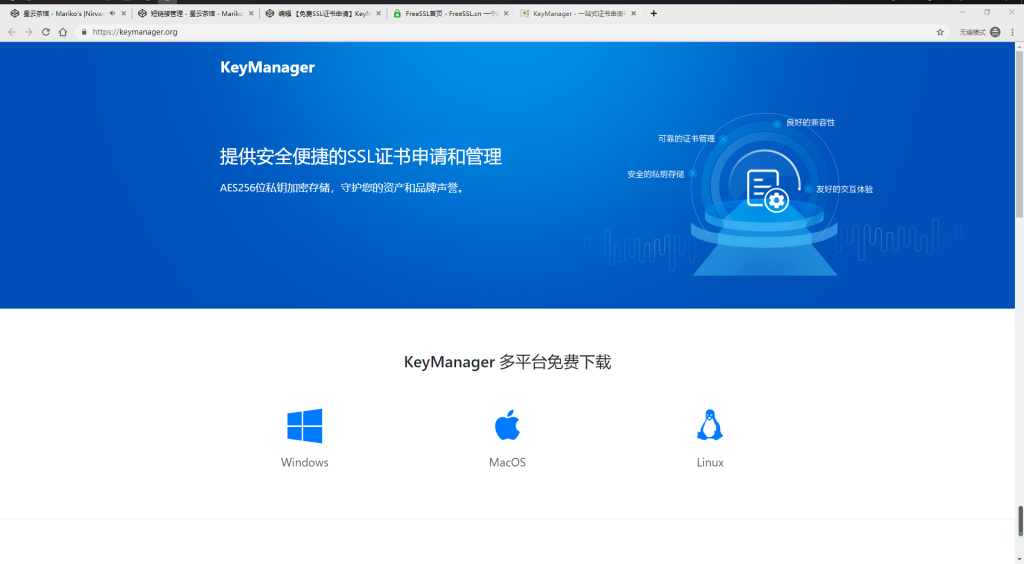Click the Windows label link

coord(304,462)
